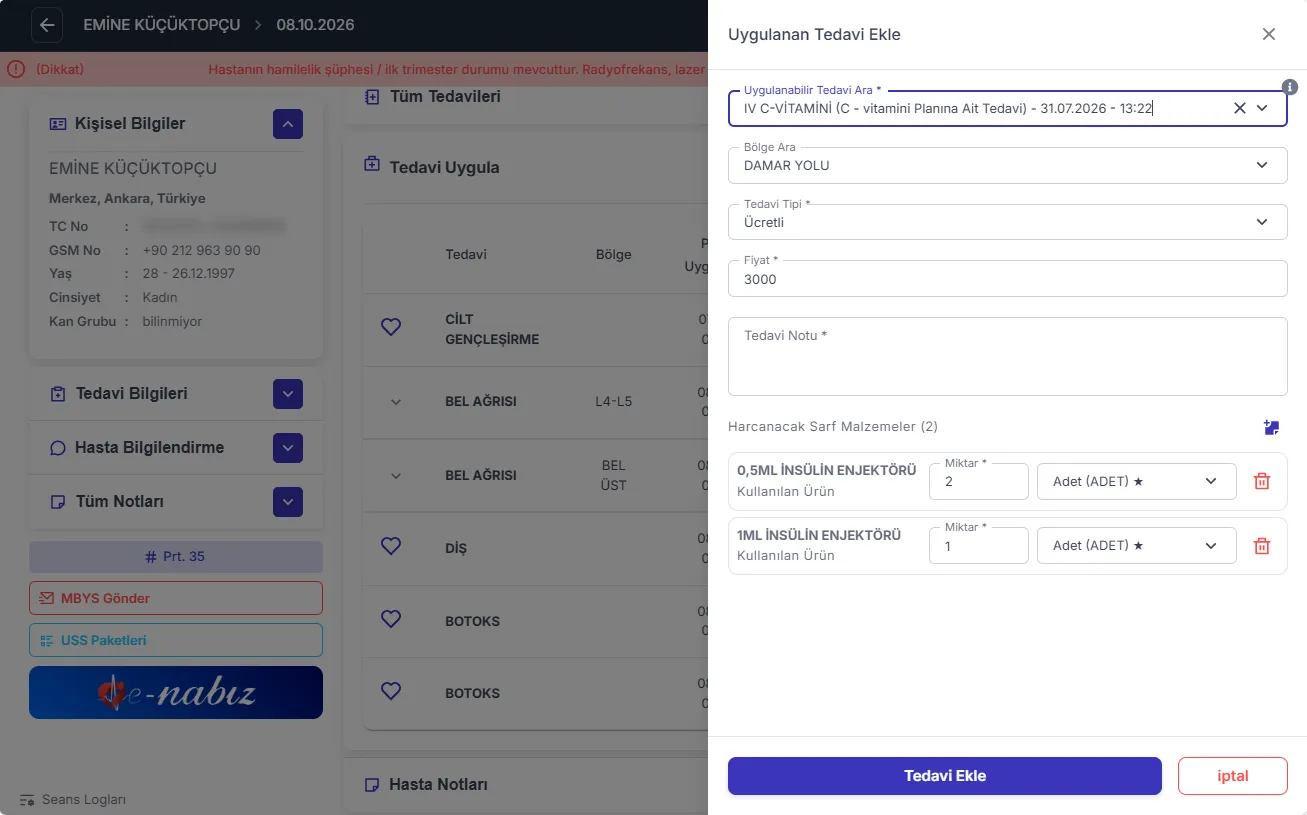Click the Tedavi Notu text area
This screenshot has height=815, width=1307.
tap(1007, 356)
